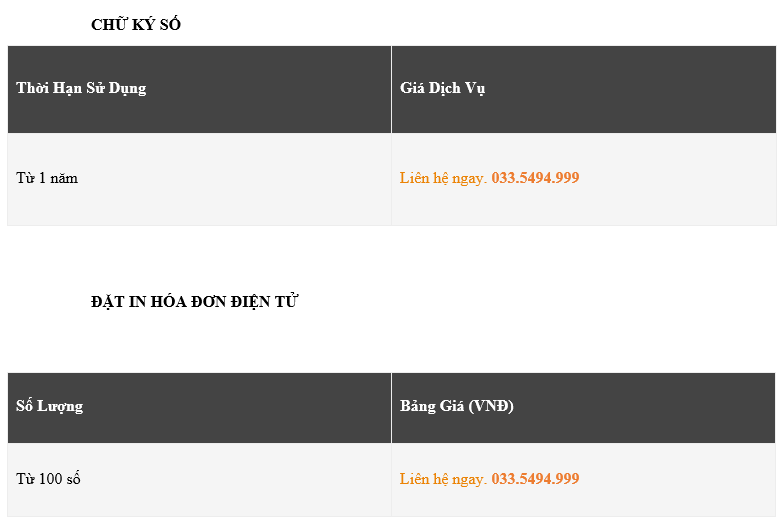Click phone number 033.5494.999 in the Từ 1 năm row
782x525 pixels.
pyautogui.click(x=535, y=178)
